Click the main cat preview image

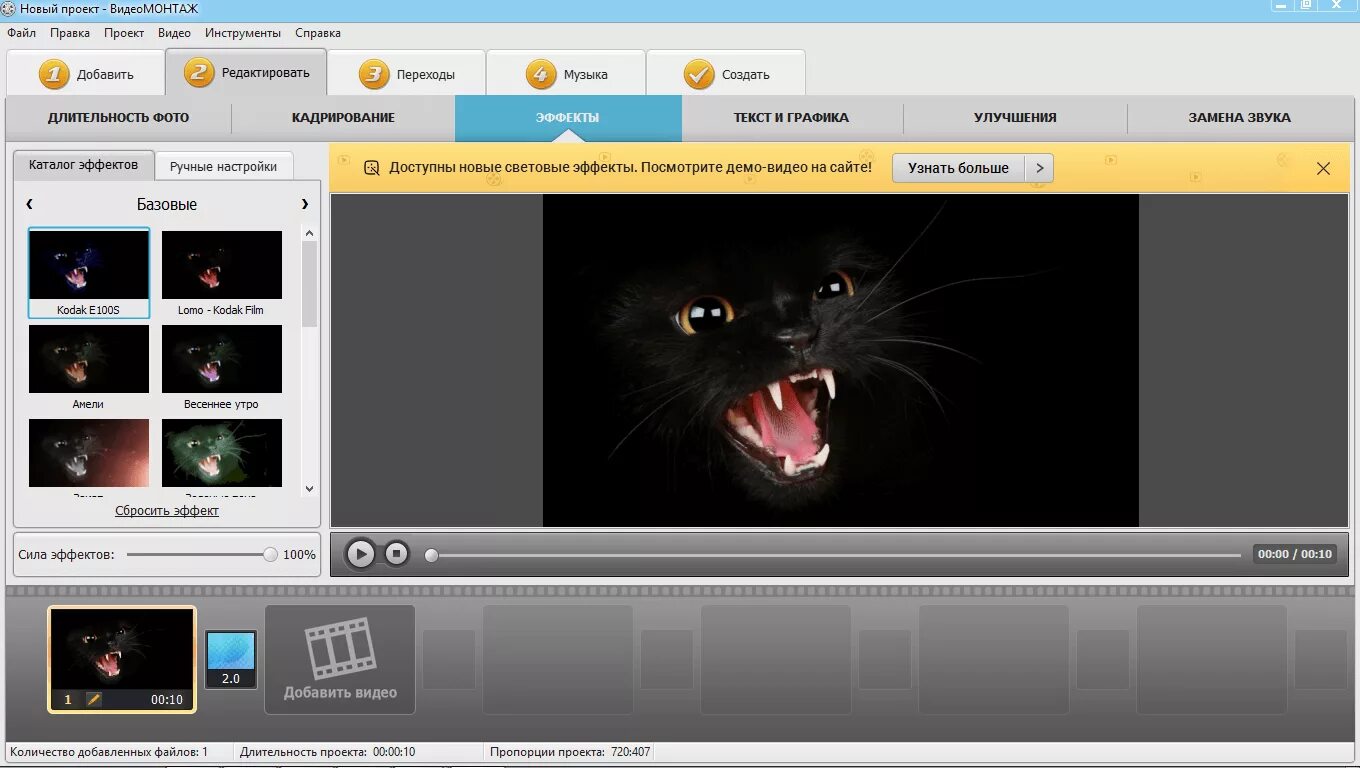pyautogui.click(x=840, y=360)
